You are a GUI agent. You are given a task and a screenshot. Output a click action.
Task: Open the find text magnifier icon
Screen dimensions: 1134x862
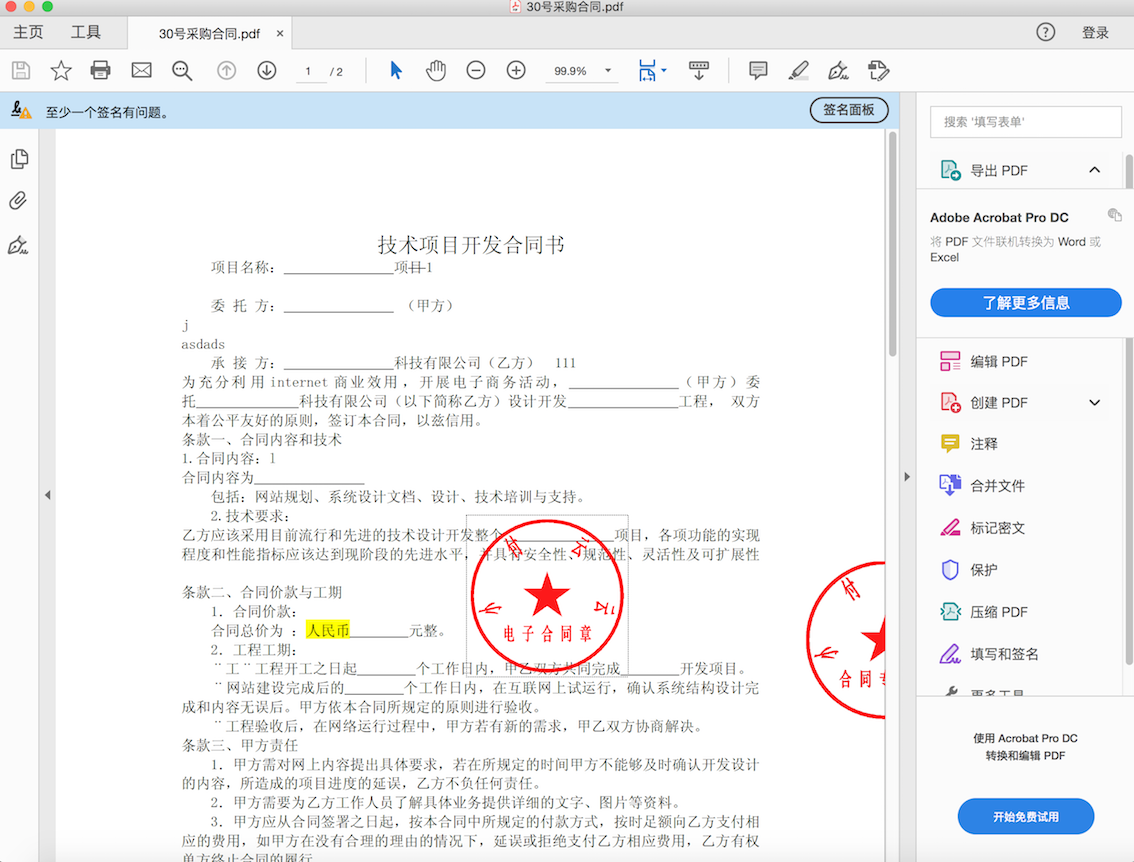182,70
